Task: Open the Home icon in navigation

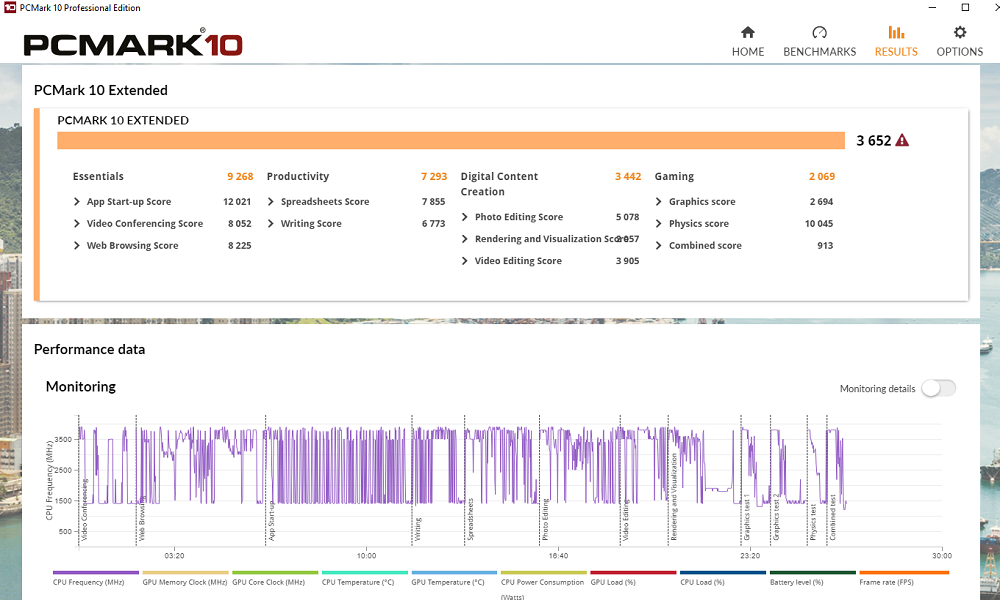Action: coord(747,33)
